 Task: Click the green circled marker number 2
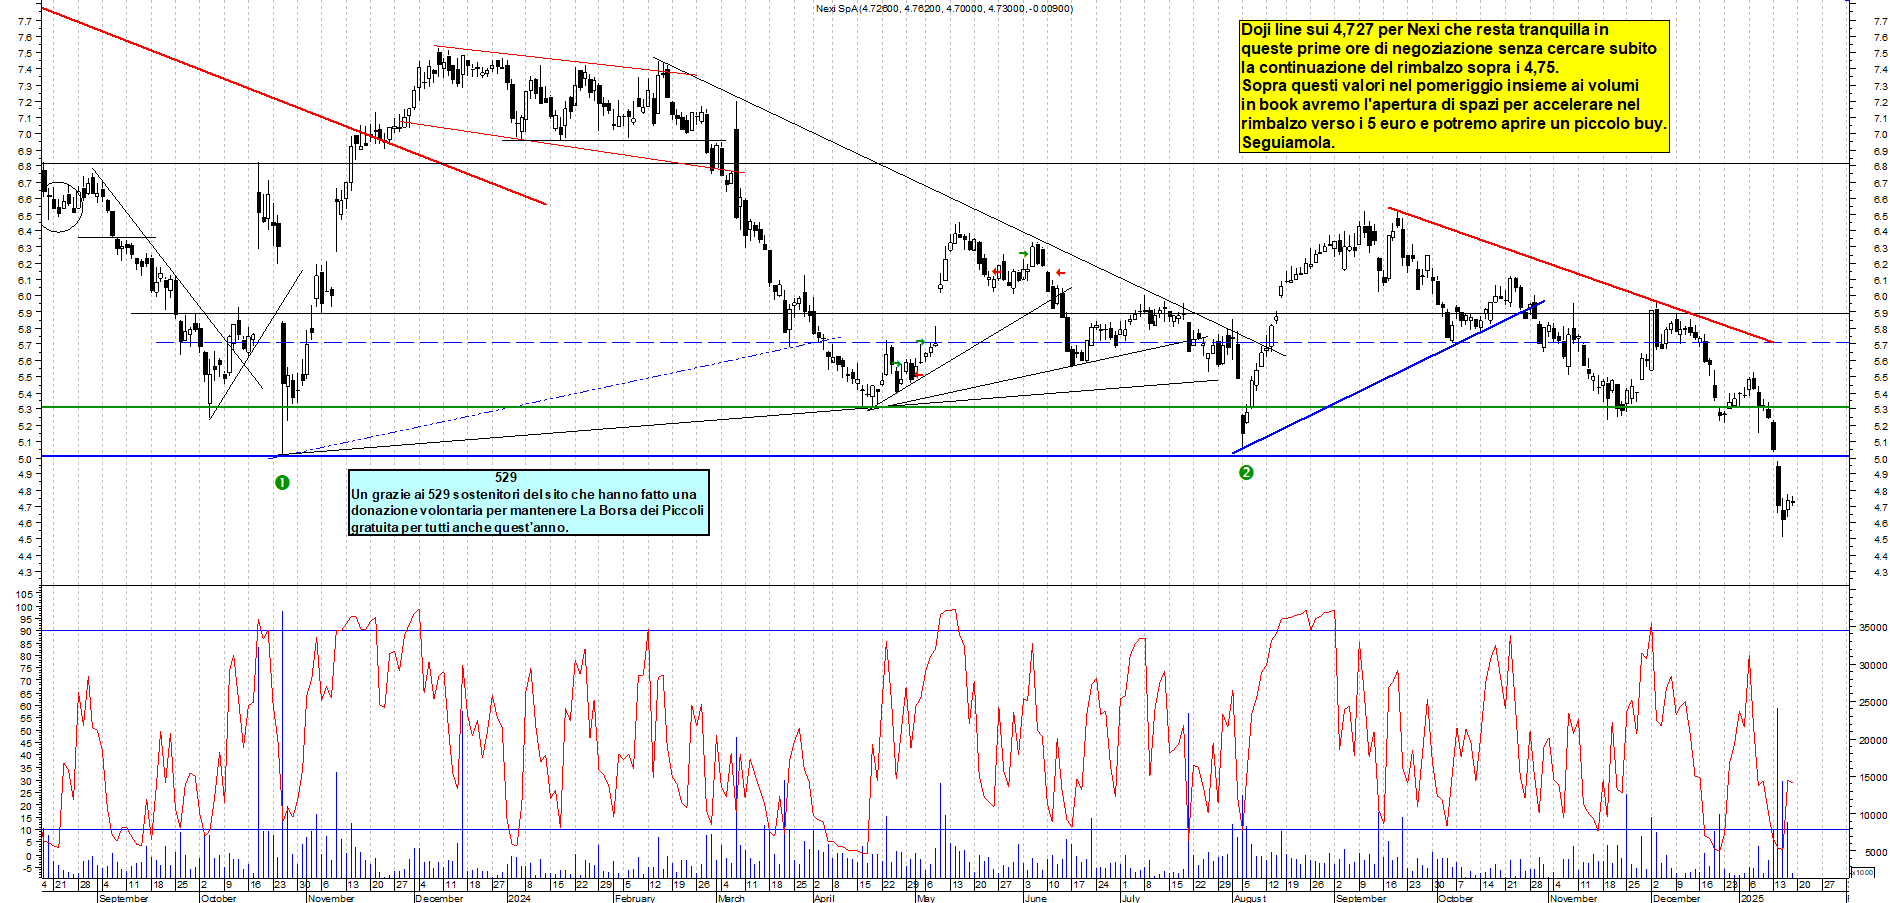[1246, 472]
